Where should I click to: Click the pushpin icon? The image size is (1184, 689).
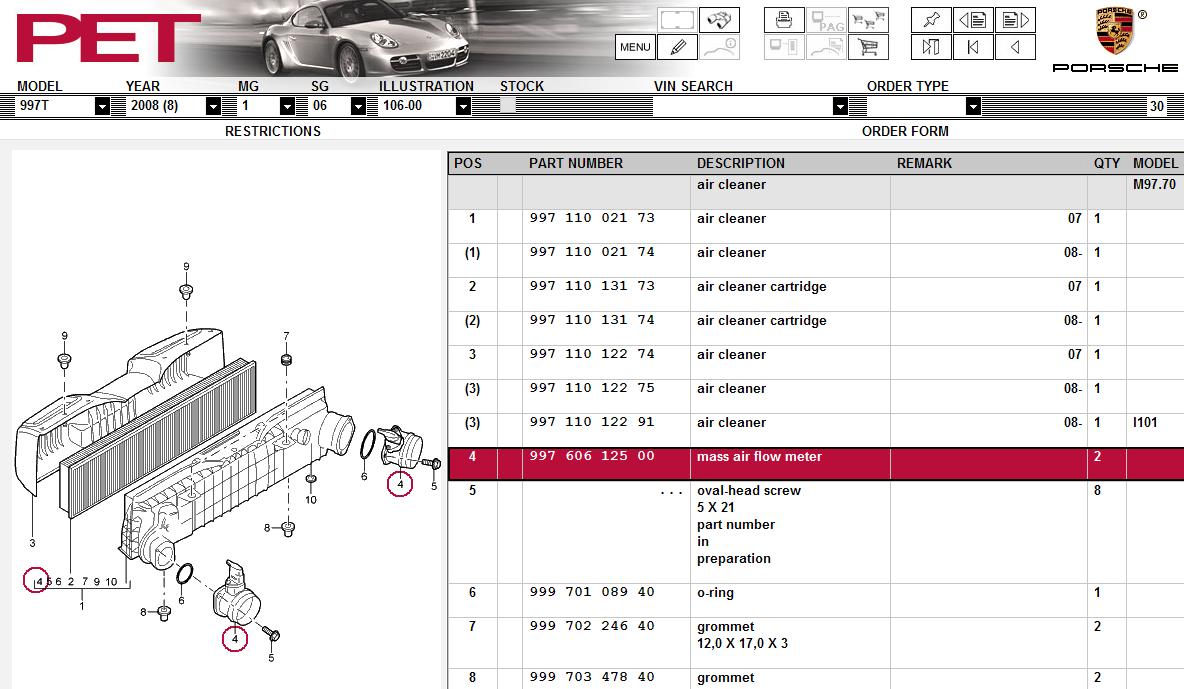931,20
